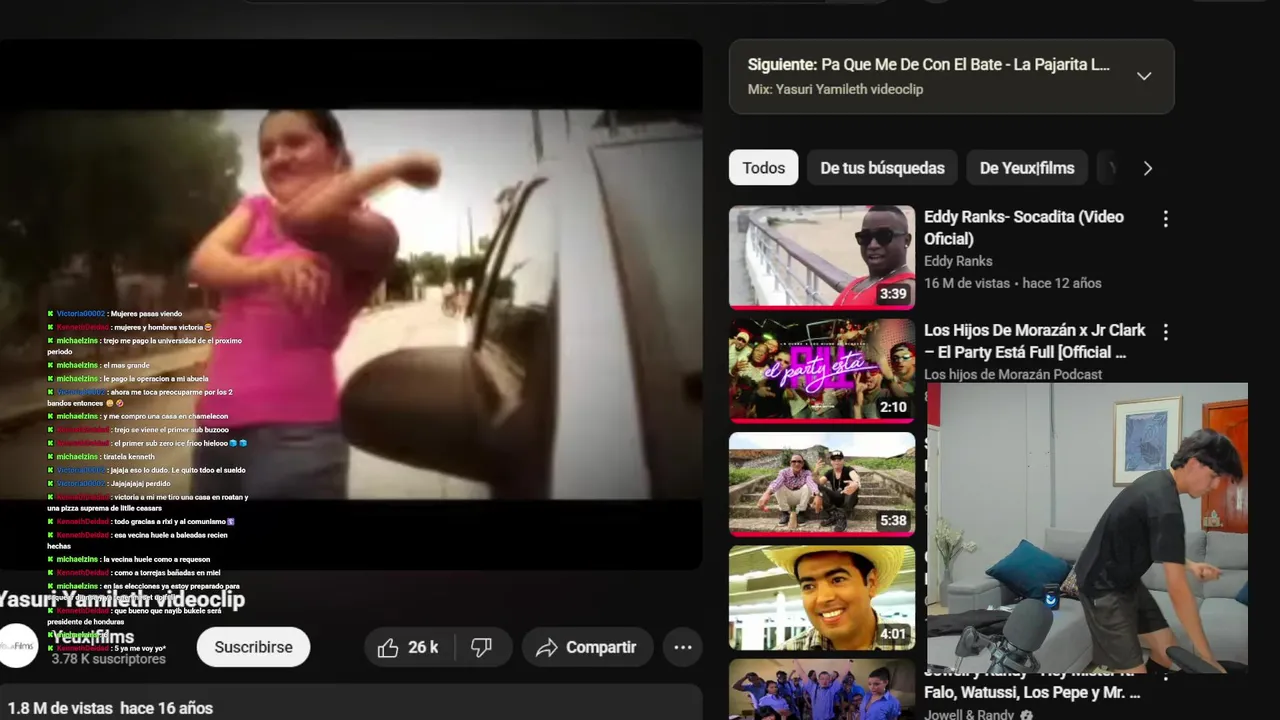Open Eddy Ranks Socadita video thumbnail

click(x=822, y=257)
